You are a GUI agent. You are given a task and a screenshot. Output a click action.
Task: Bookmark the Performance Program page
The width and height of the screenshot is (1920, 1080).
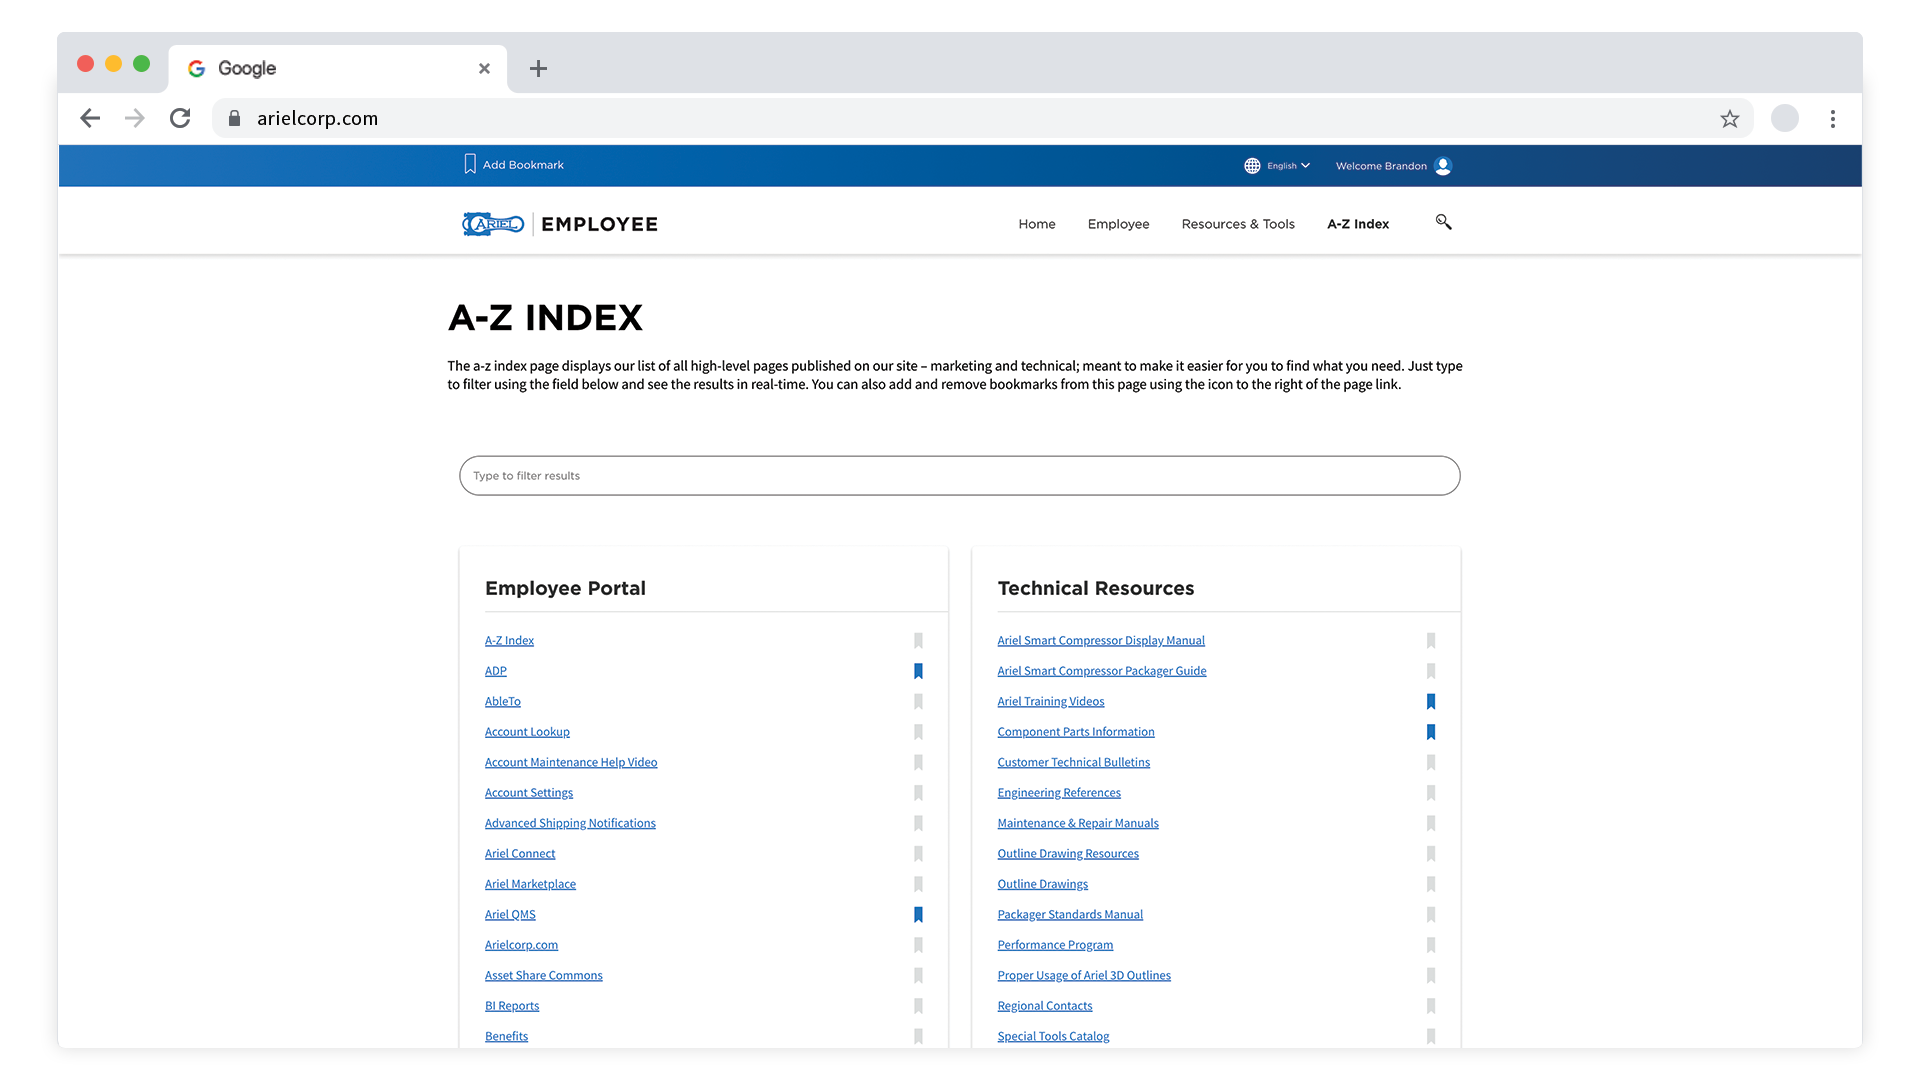point(1431,945)
